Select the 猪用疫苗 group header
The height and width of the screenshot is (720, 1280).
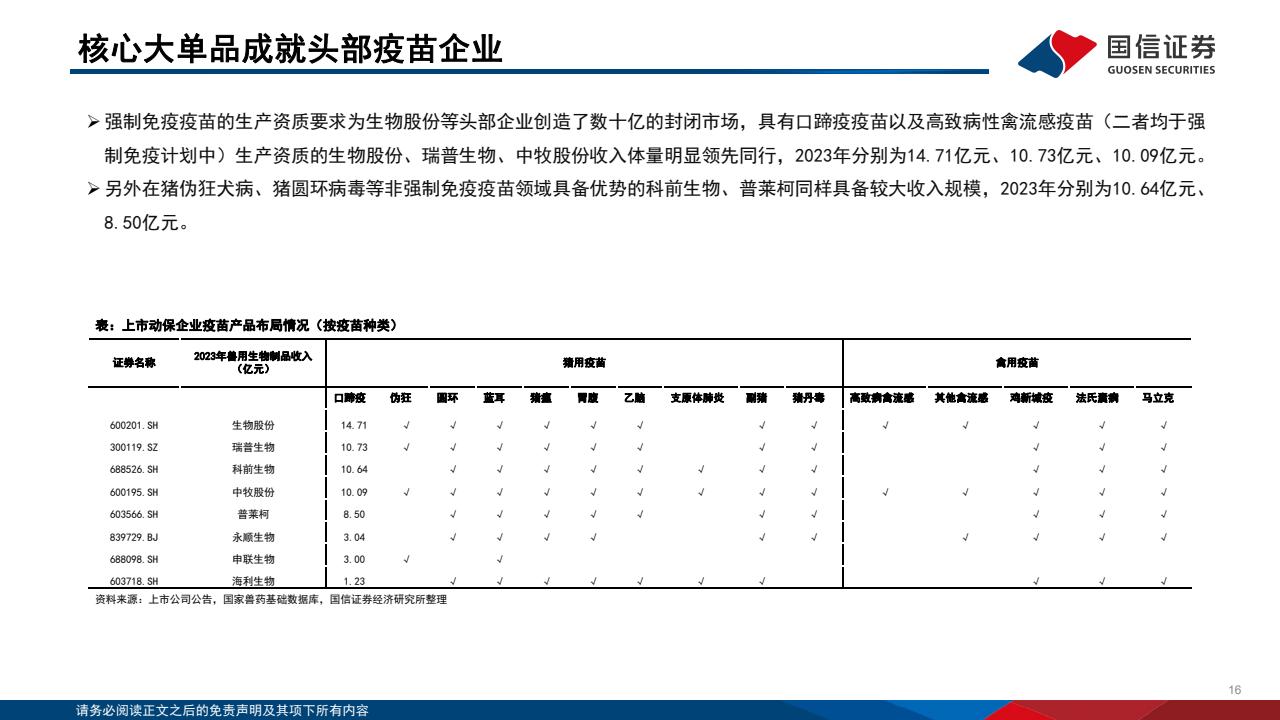[584, 362]
